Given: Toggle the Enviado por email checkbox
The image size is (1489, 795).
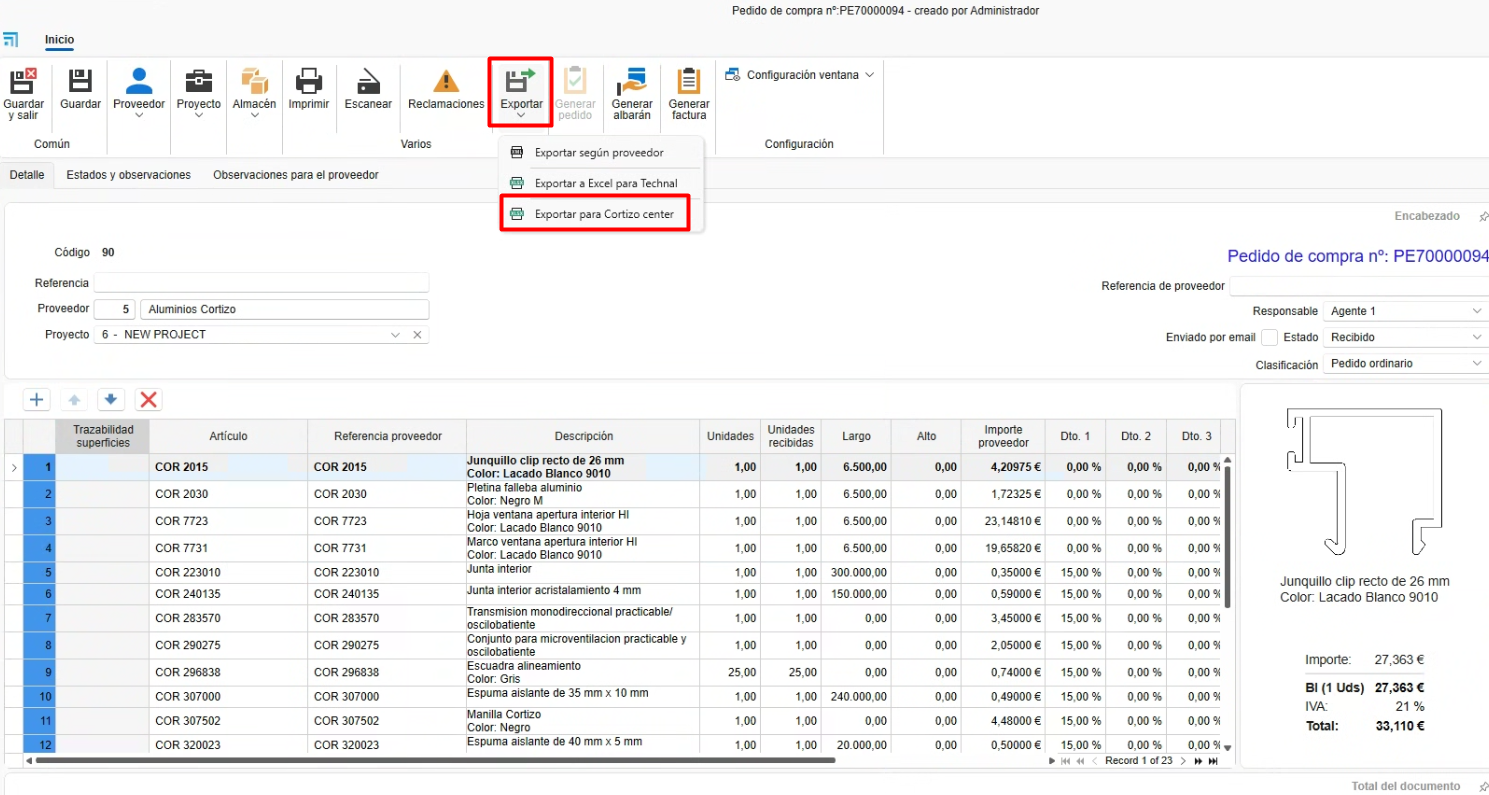Looking at the screenshot, I should pyautogui.click(x=1270, y=338).
